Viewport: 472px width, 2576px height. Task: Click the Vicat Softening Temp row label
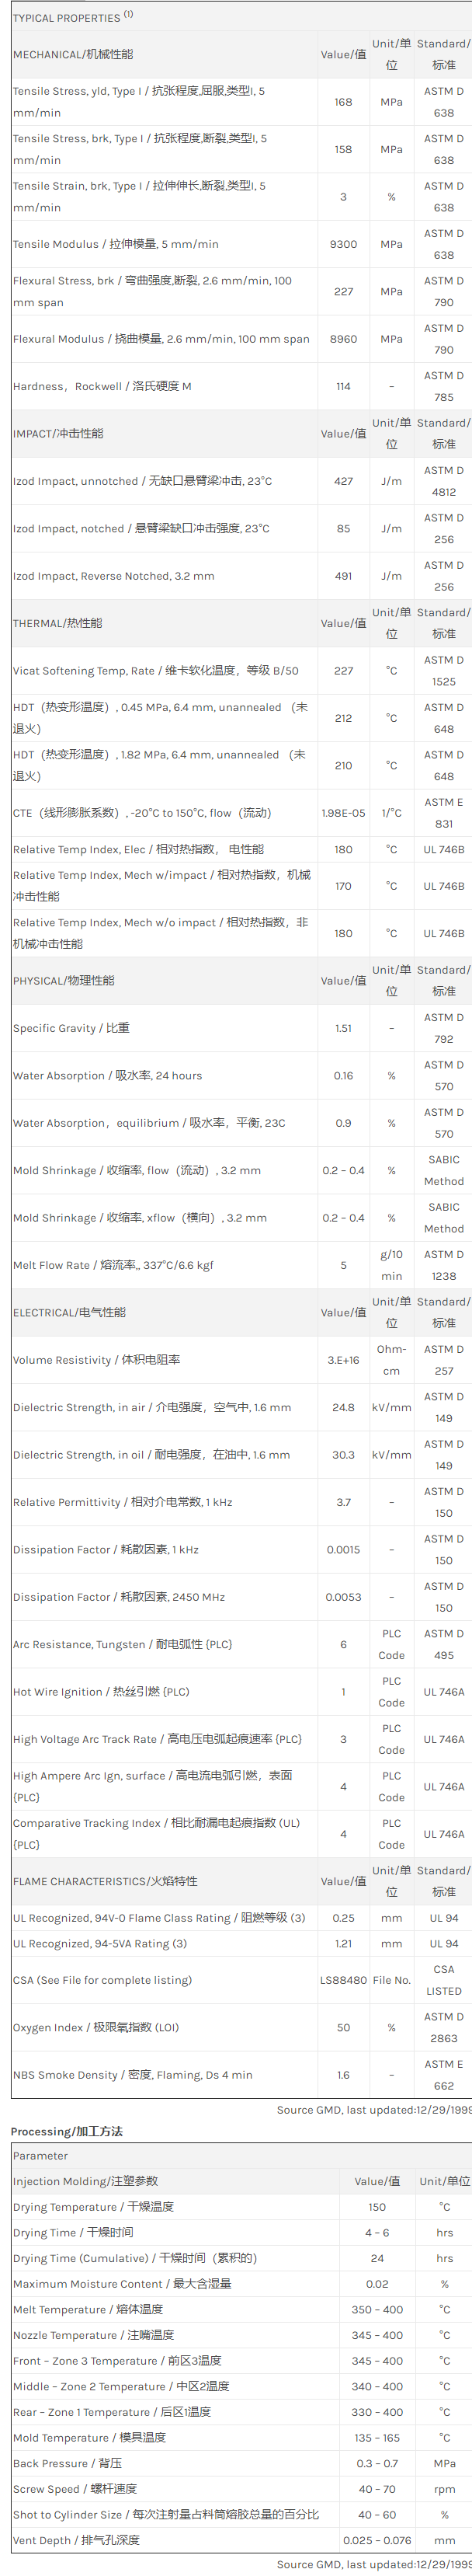point(155,670)
